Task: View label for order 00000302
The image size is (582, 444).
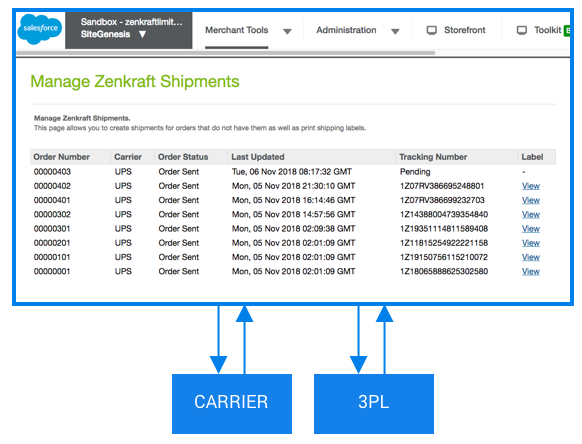Action: point(531,215)
